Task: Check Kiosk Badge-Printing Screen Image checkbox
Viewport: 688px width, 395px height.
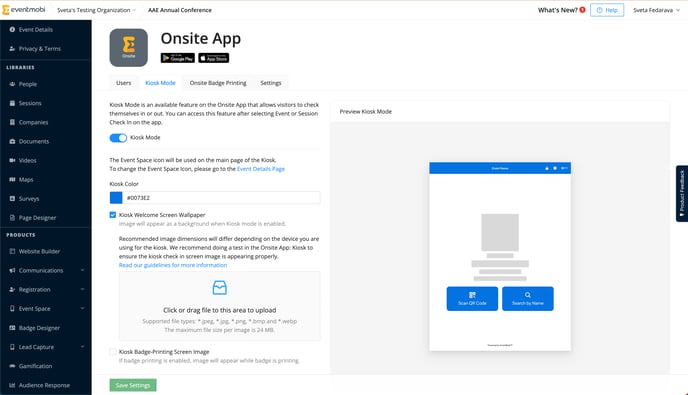Action: pyautogui.click(x=113, y=352)
